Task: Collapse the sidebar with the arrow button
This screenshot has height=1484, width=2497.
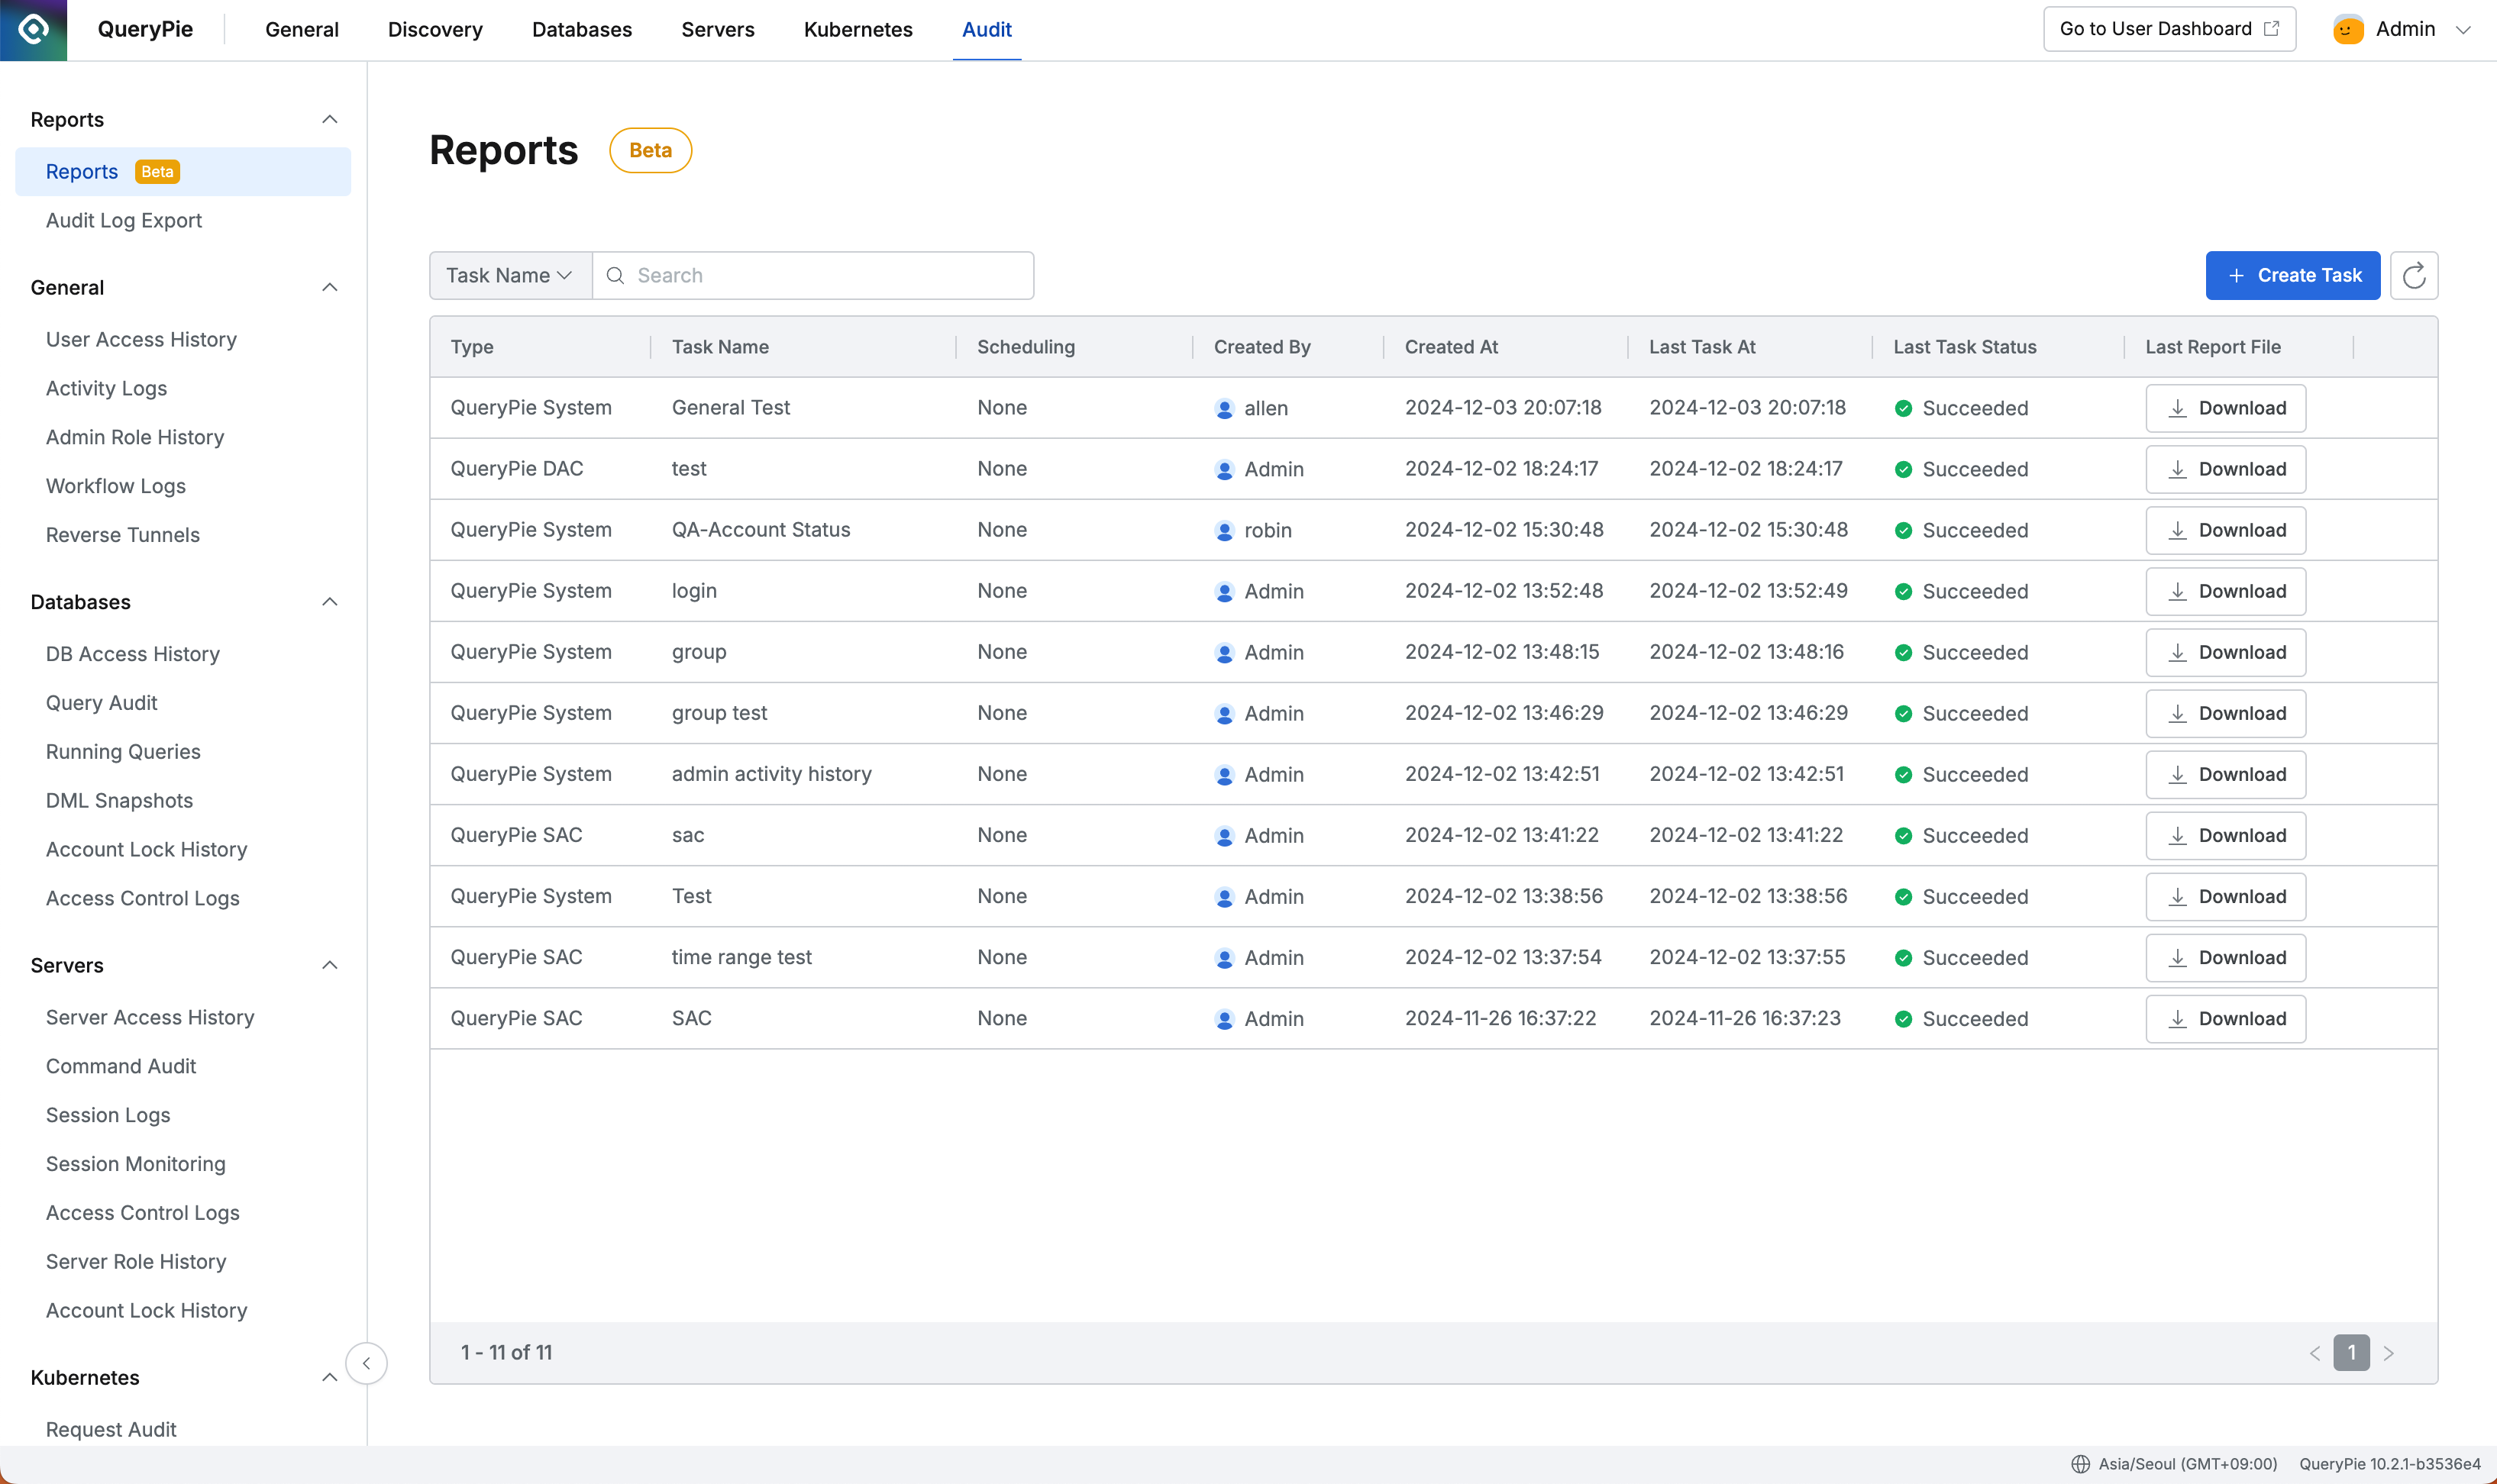Action: (x=366, y=1363)
